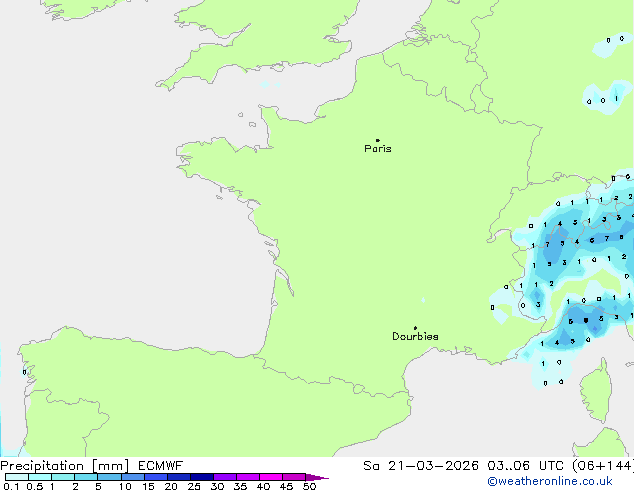Pick the 2–5 mm legend color box

pyautogui.click(x=86, y=477)
